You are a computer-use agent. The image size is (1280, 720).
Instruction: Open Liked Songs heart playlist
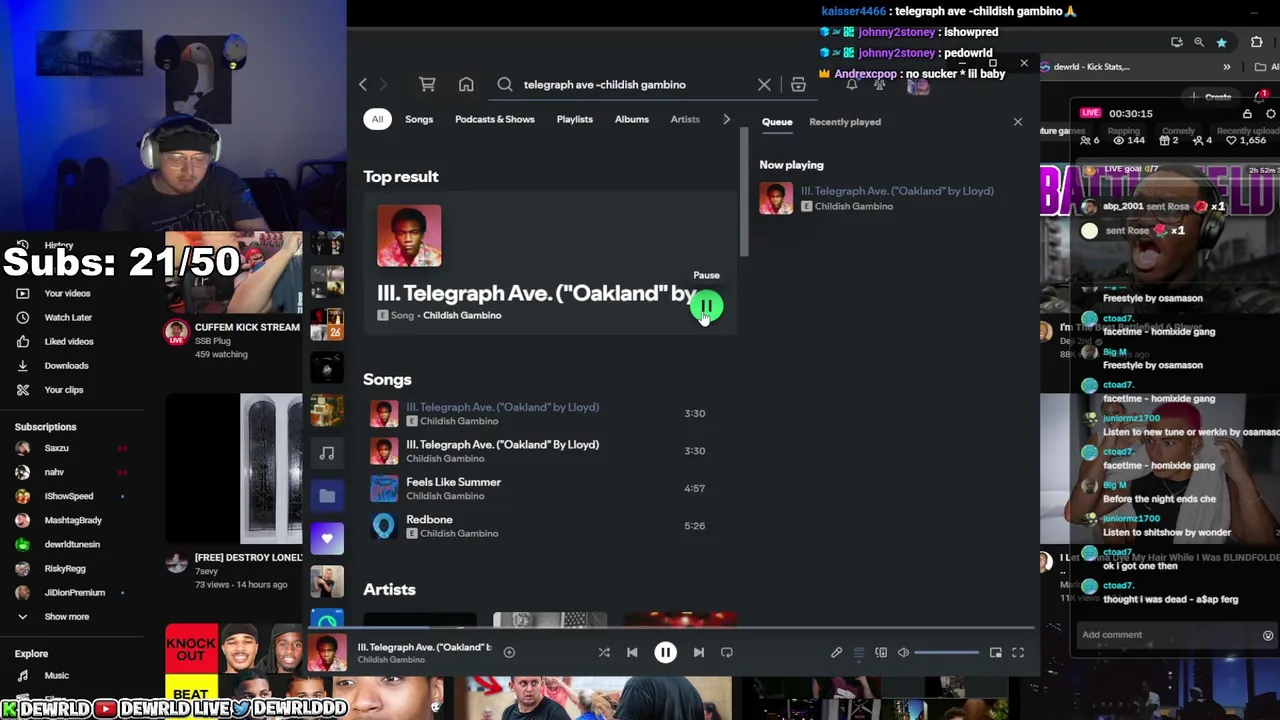pyautogui.click(x=327, y=538)
